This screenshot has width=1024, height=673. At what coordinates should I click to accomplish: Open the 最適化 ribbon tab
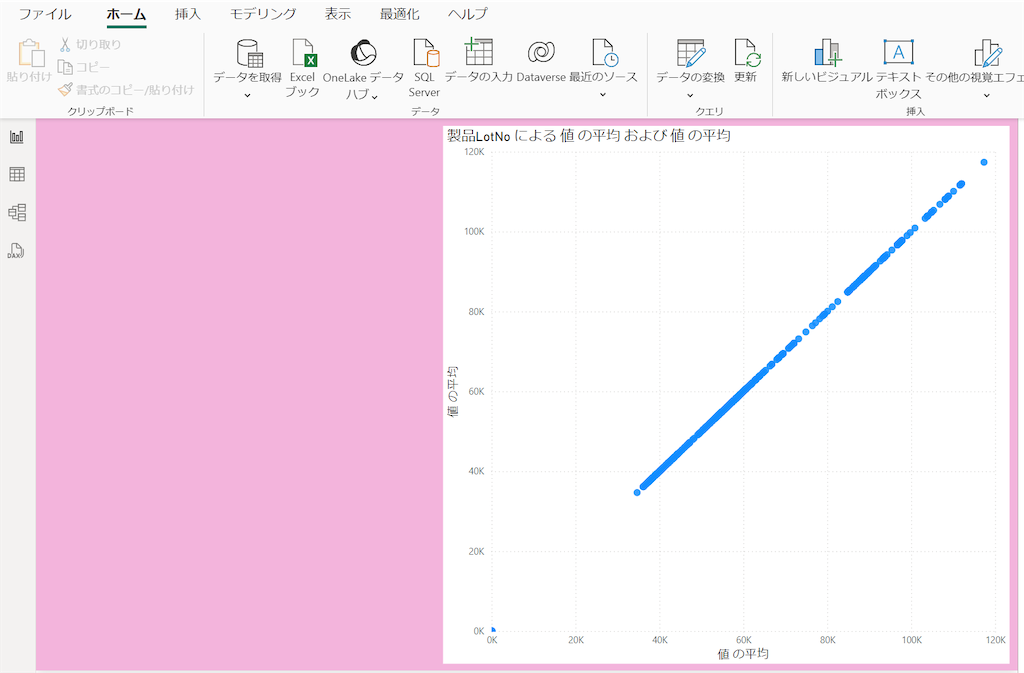coord(399,14)
